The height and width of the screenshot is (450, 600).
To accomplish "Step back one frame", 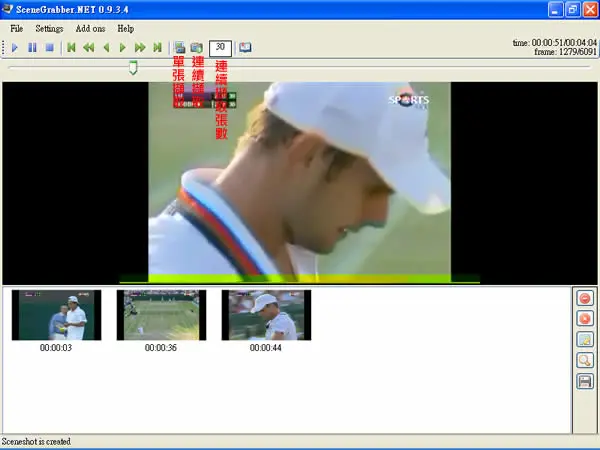I will point(106,47).
